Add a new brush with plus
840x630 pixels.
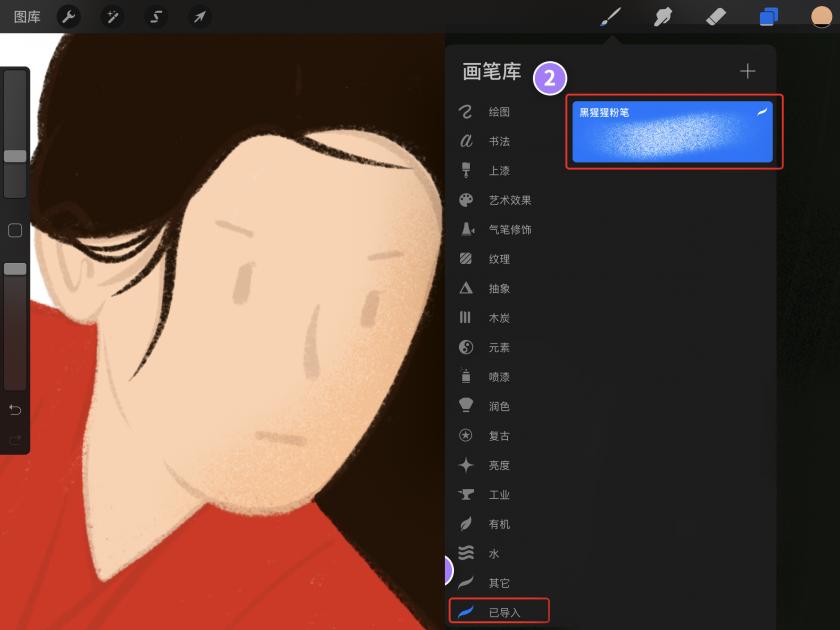(747, 71)
